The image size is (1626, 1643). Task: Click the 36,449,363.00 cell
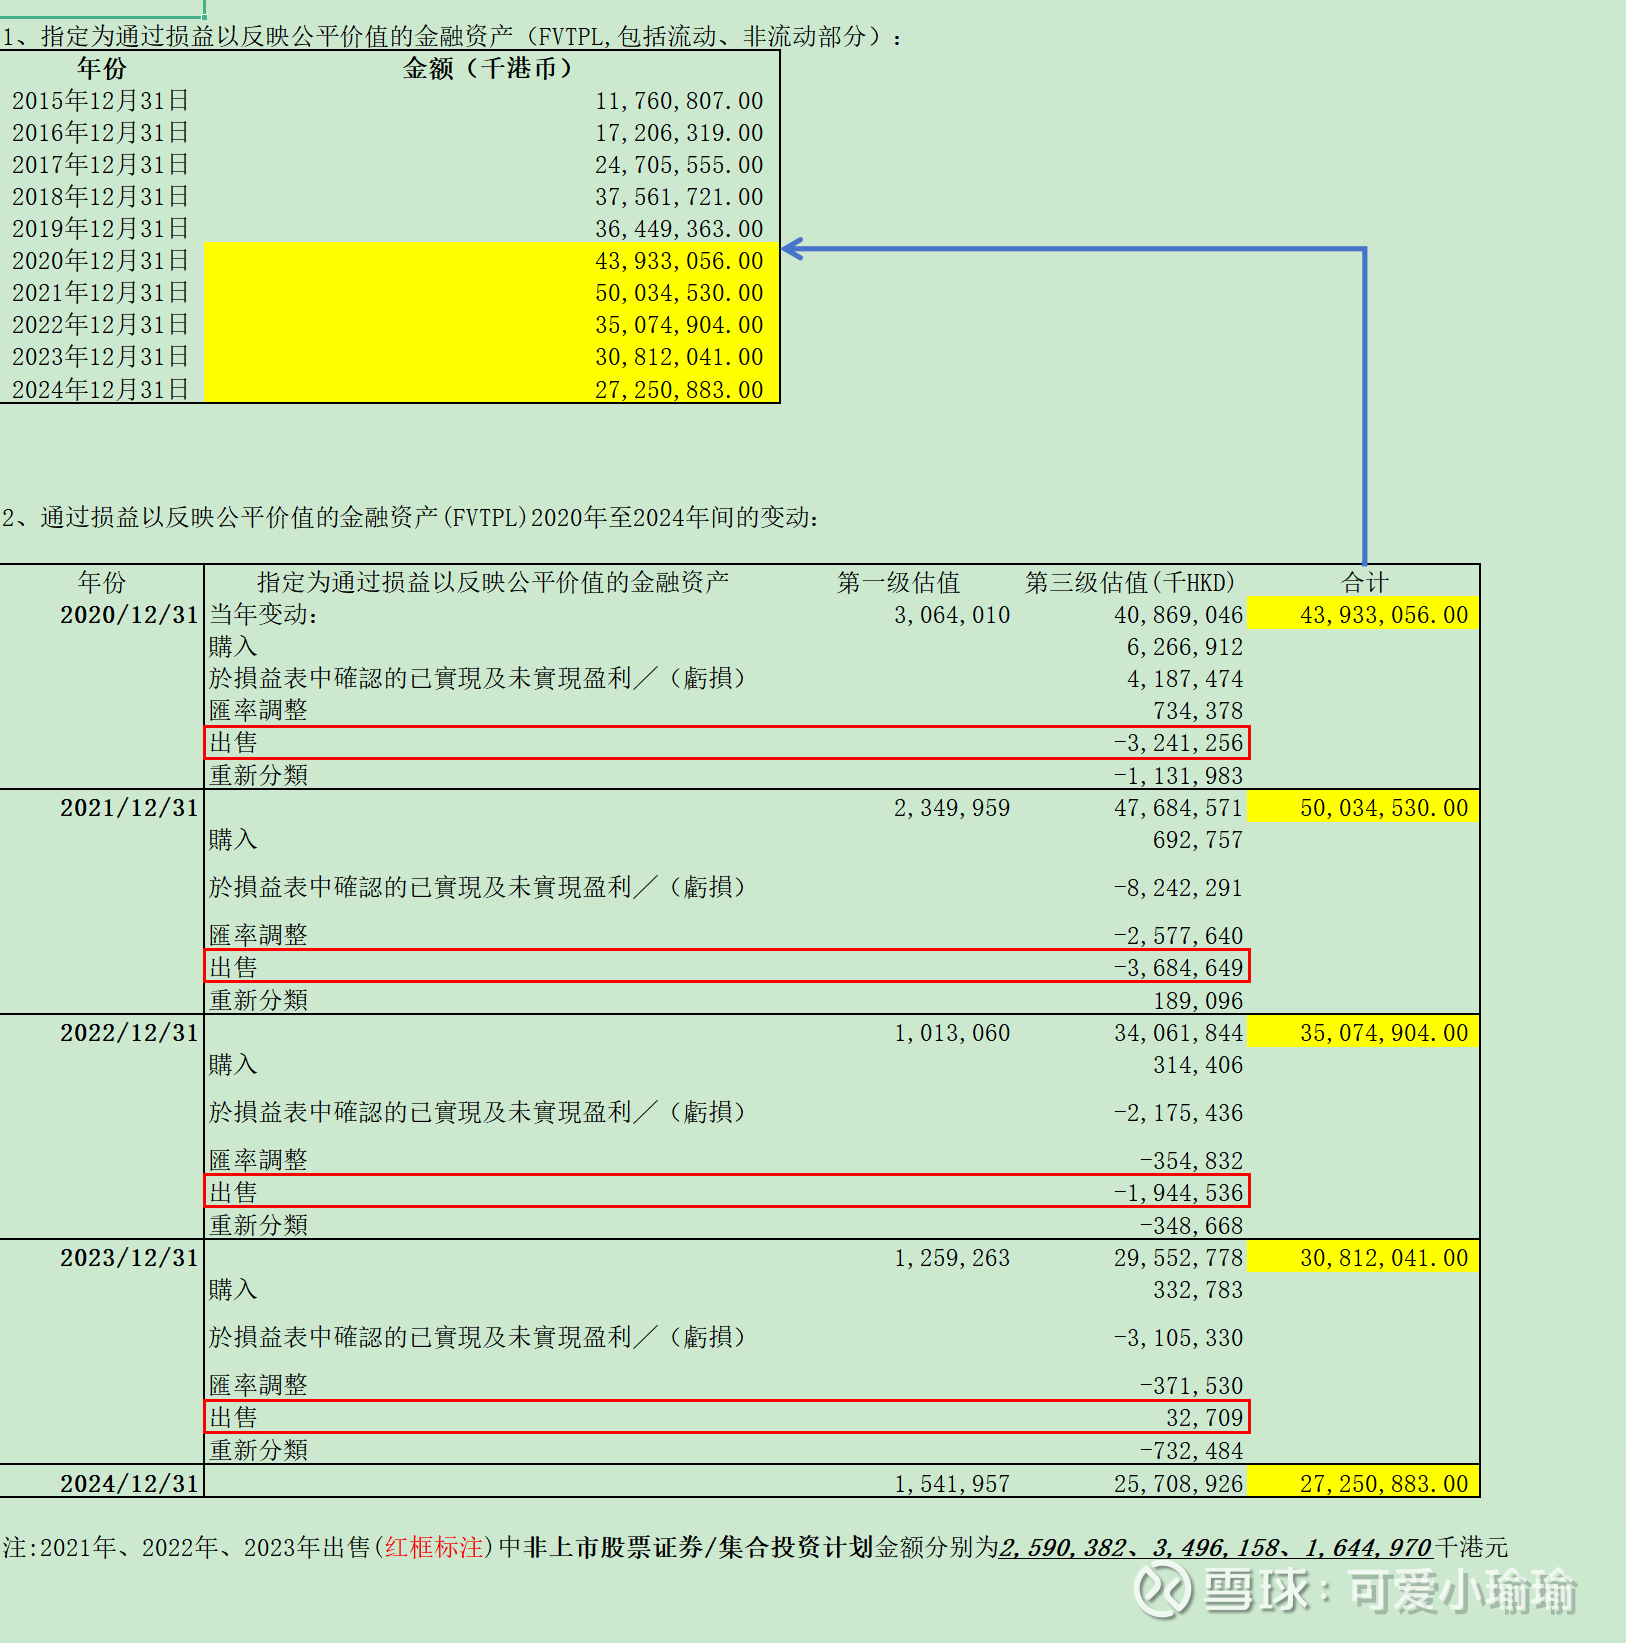(679, 229)
